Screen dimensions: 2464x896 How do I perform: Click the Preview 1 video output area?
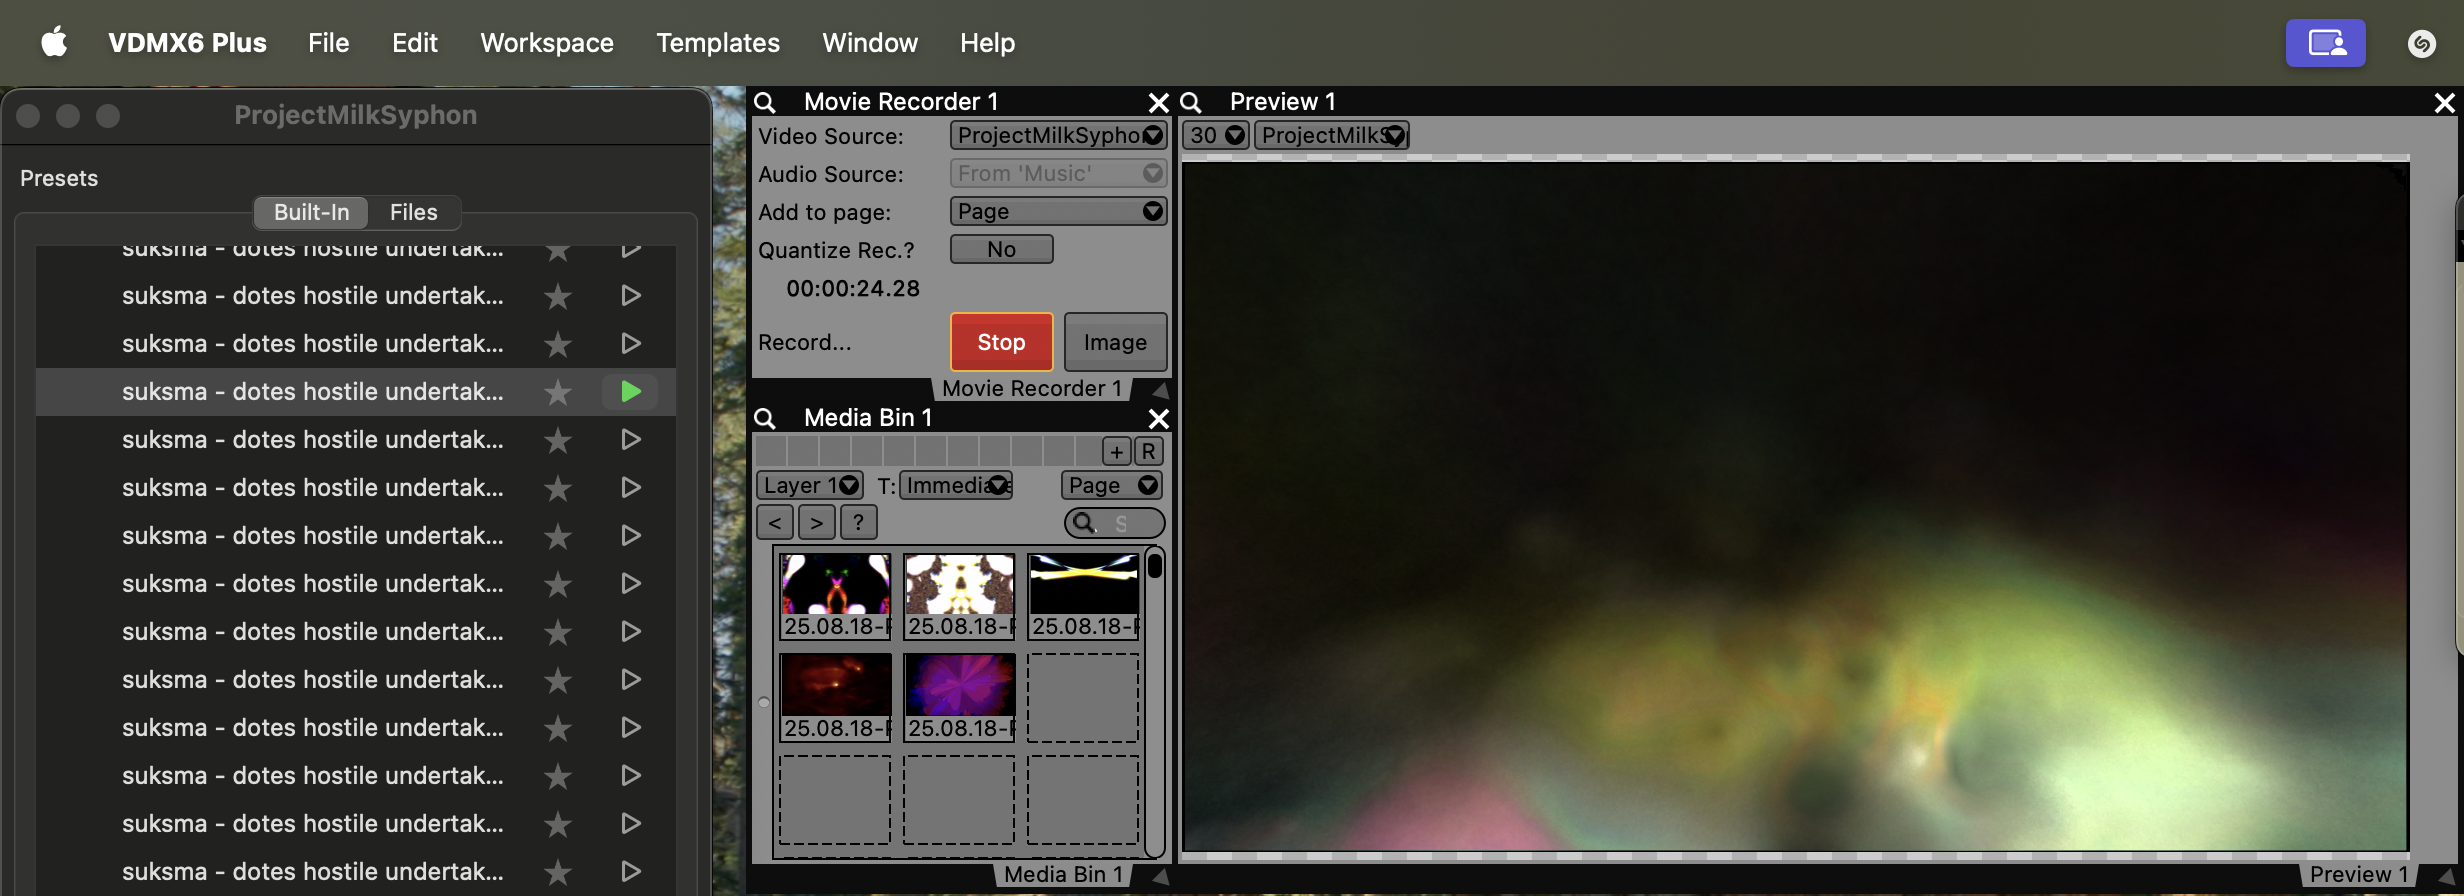[x=1795, y=506]
